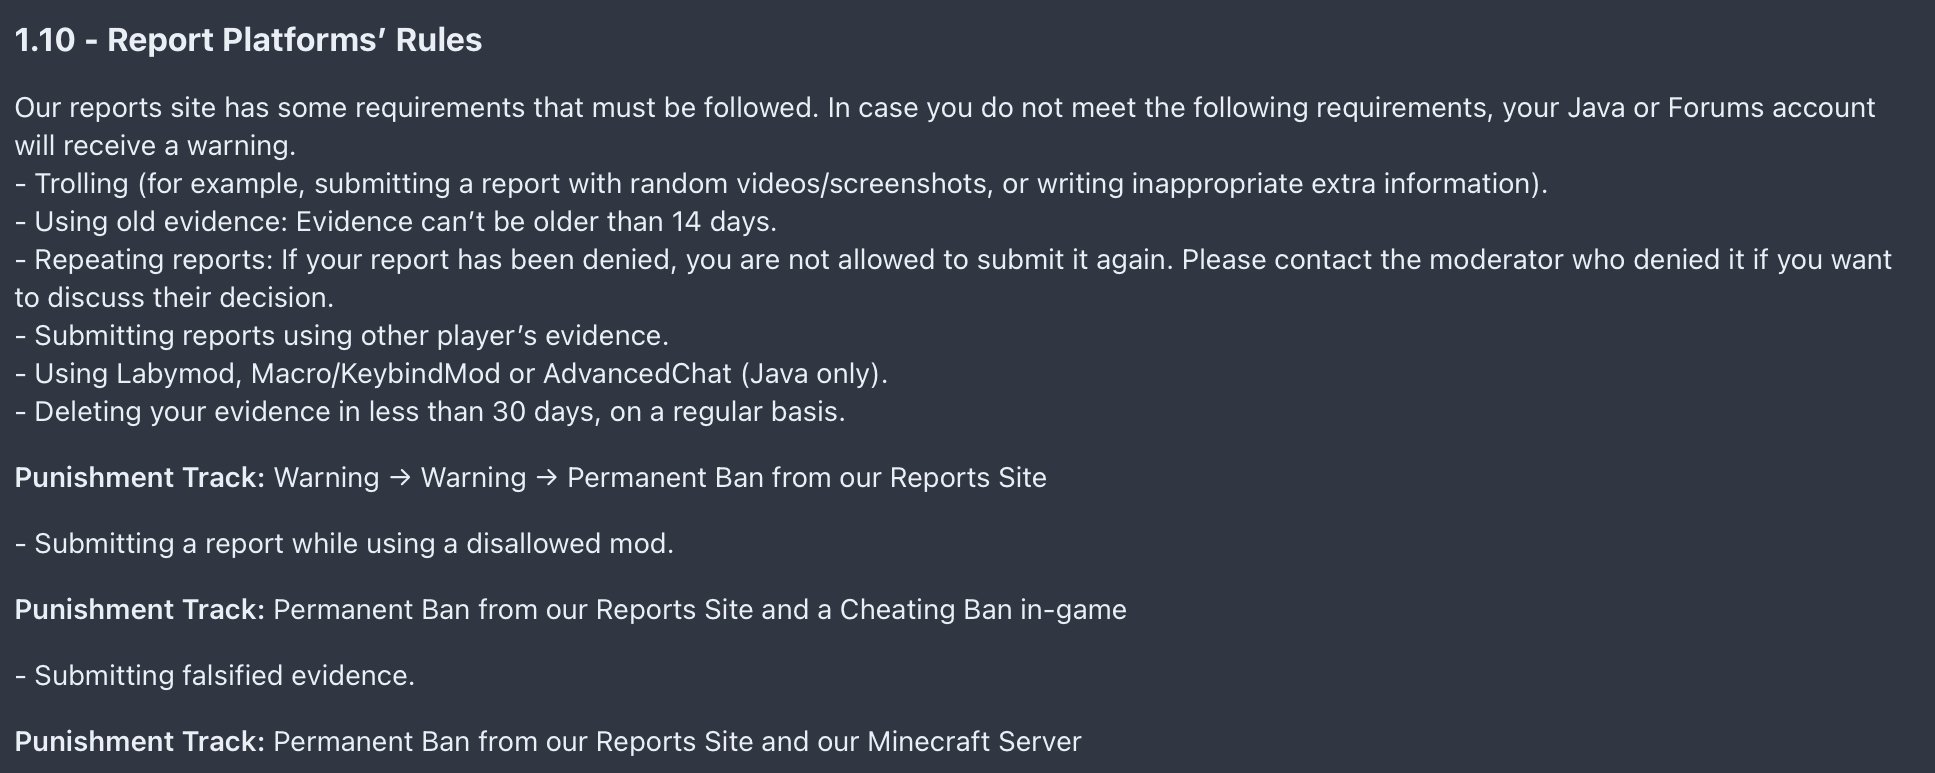Click "Permanent Ban from our Reports Site" after Warning arrows

[x=807, y=478]
